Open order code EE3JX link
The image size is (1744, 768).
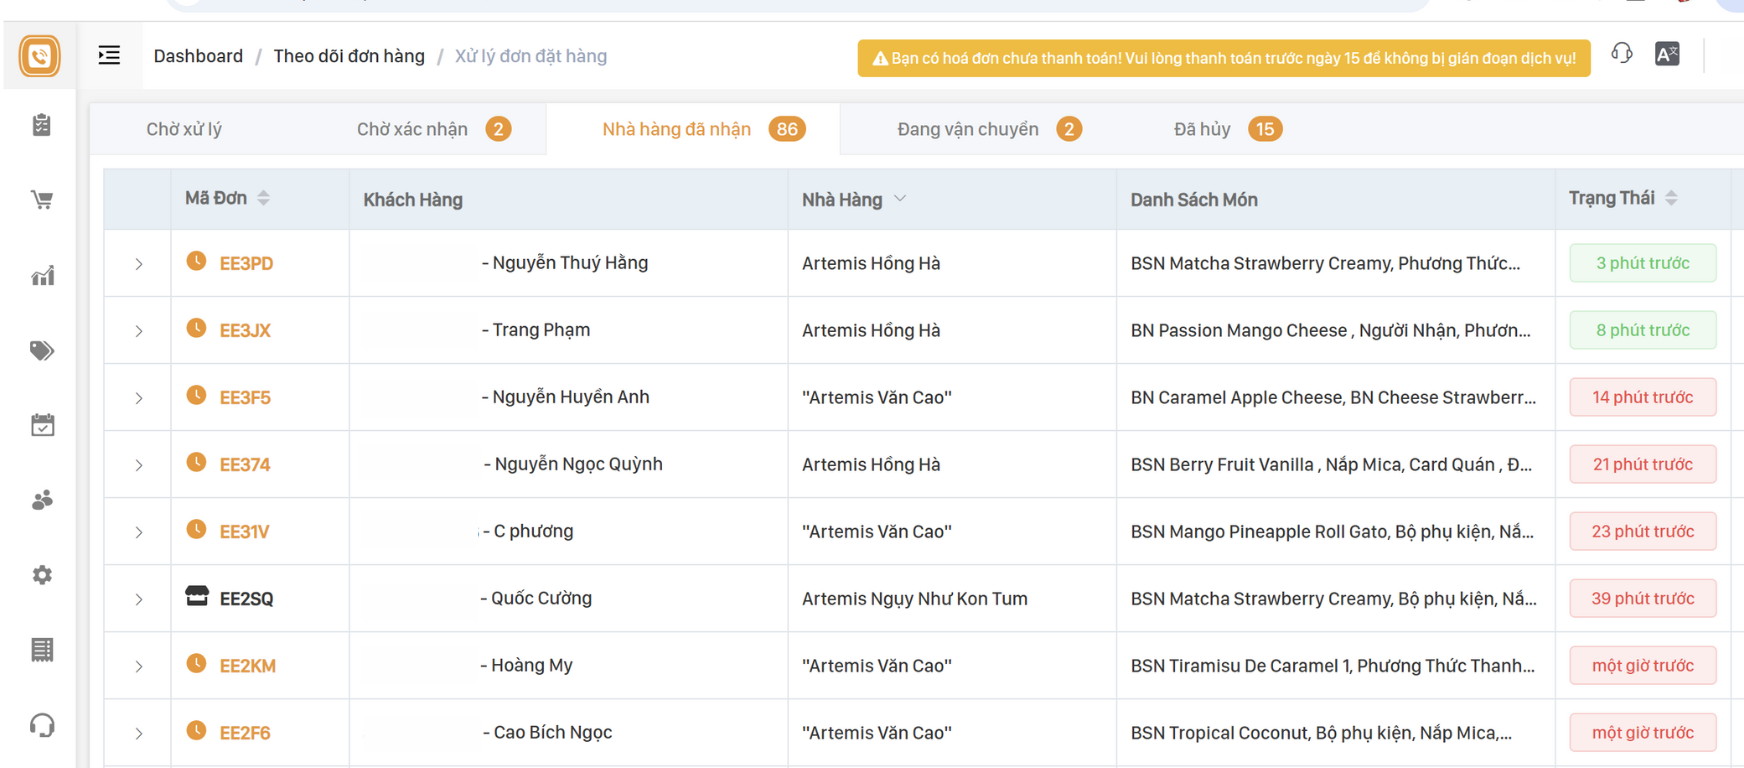point(245,331)
